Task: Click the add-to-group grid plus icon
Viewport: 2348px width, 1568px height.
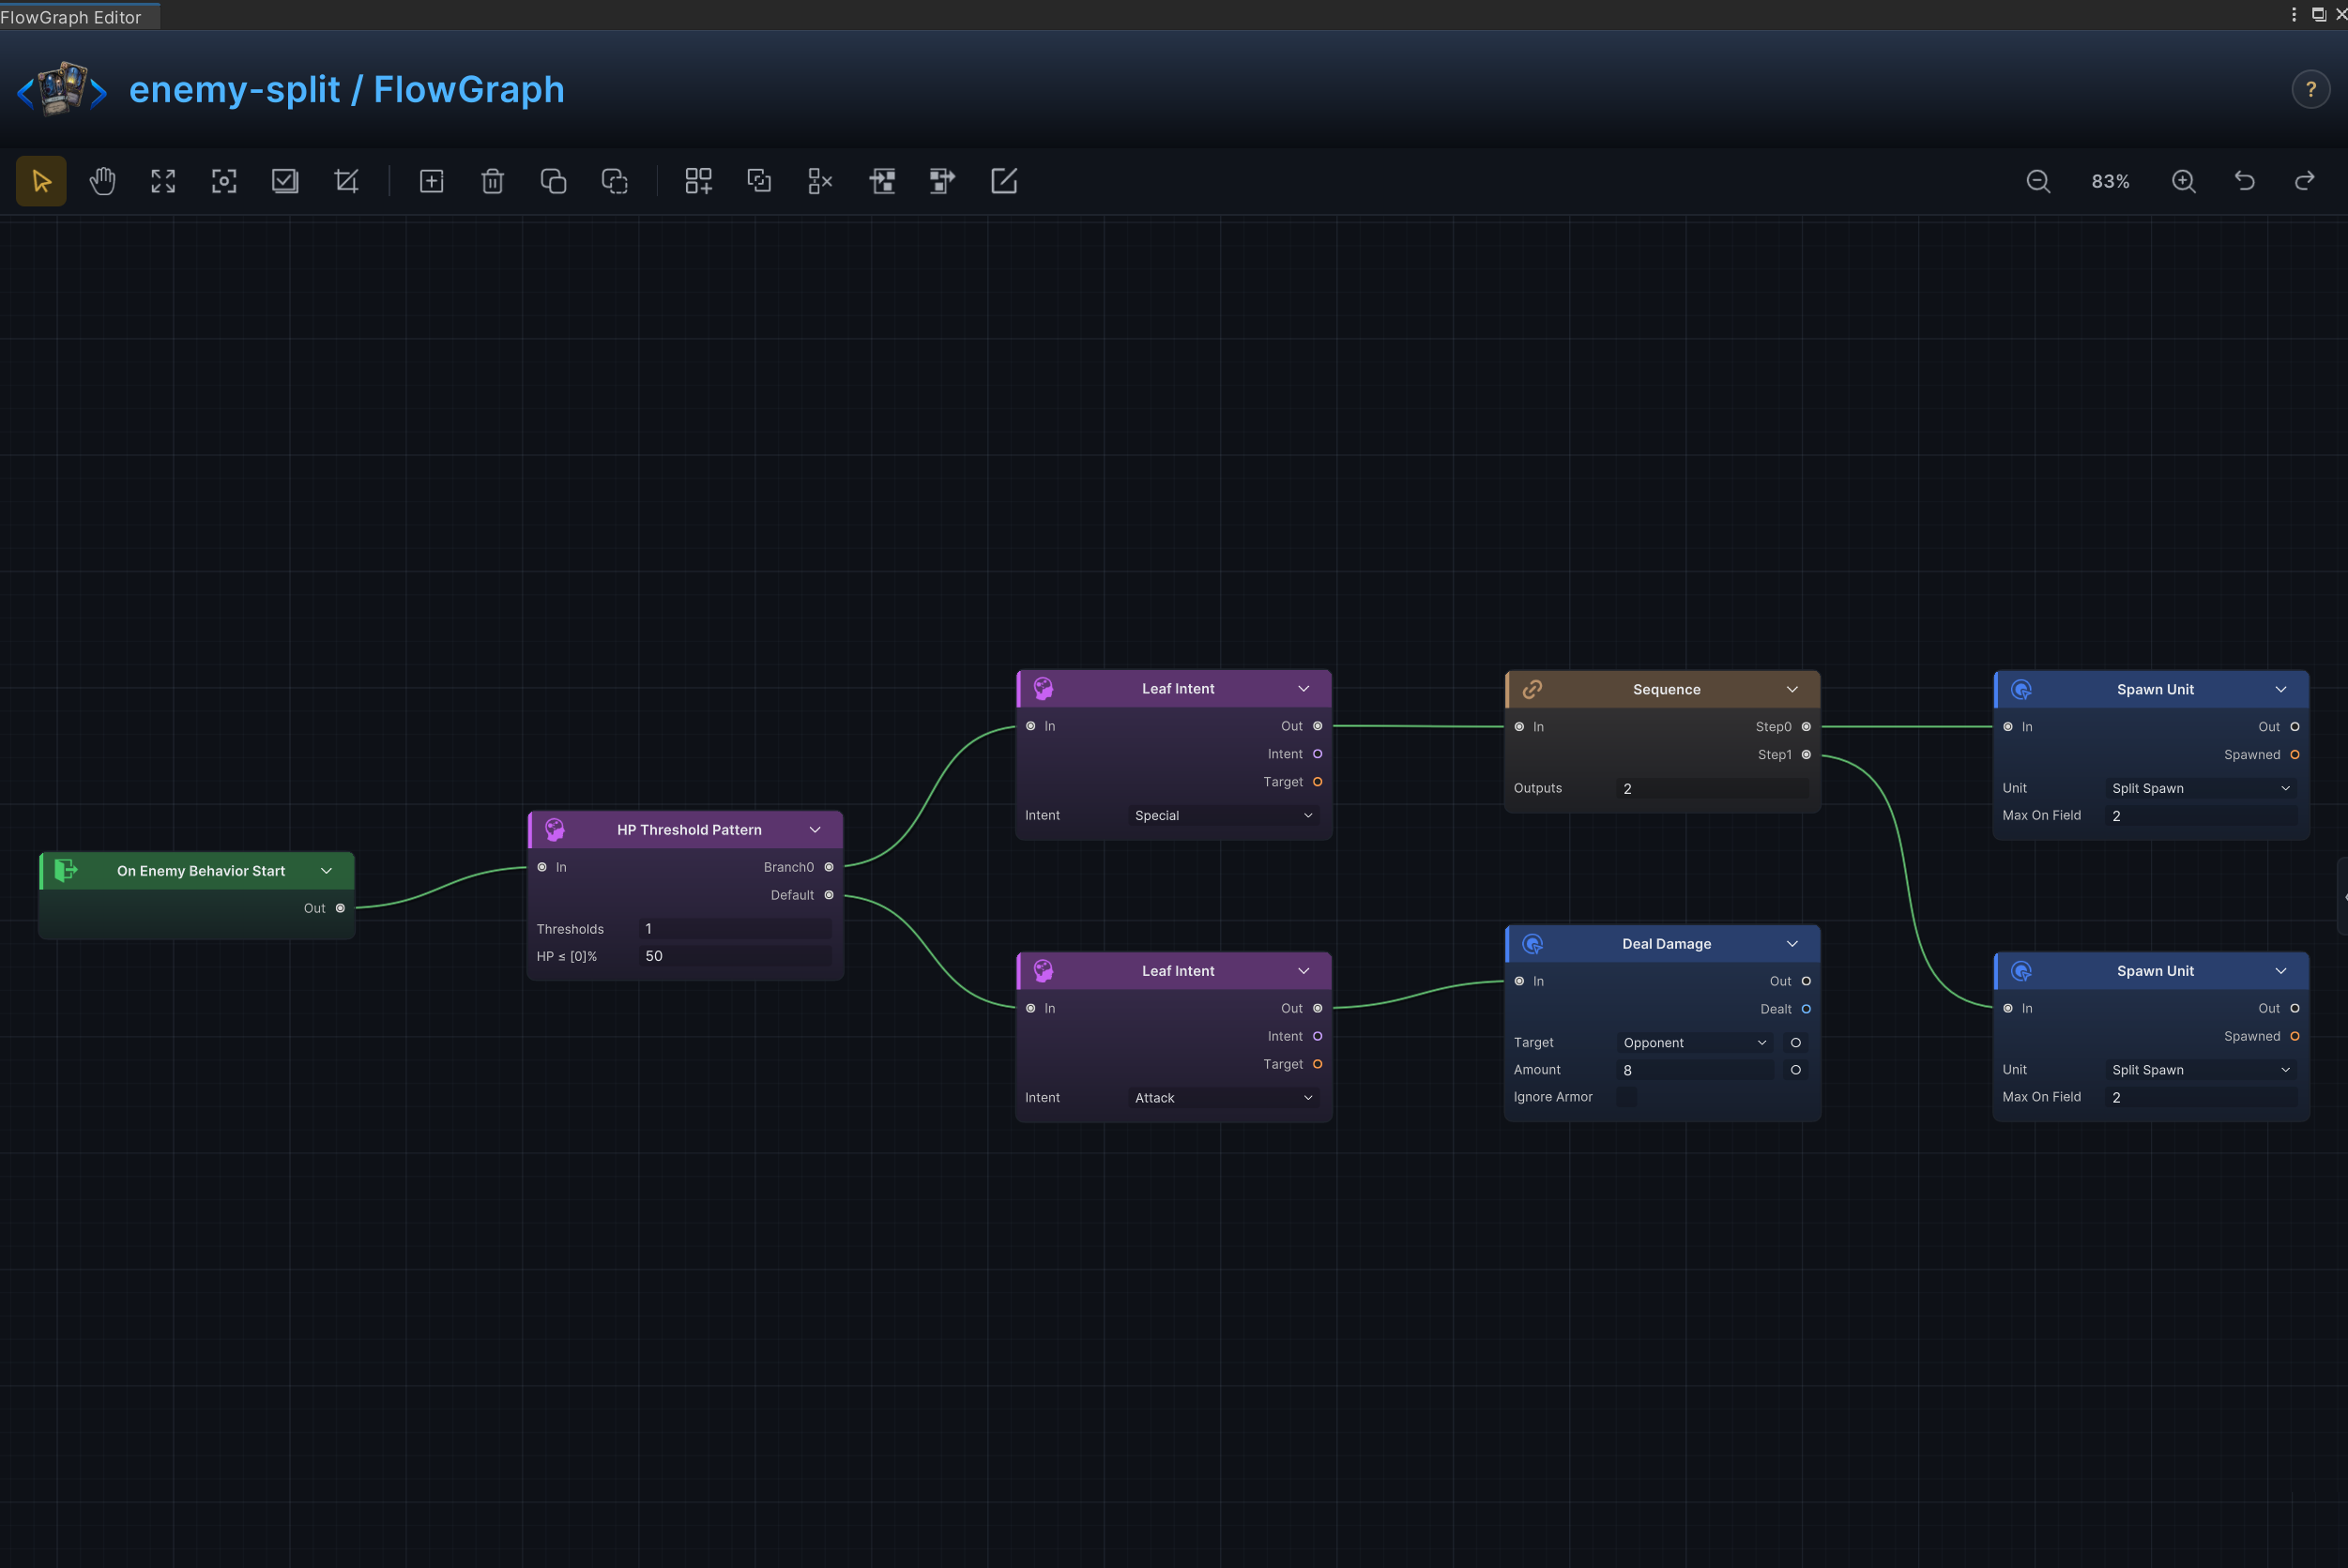Action: [x=698, y=181]
